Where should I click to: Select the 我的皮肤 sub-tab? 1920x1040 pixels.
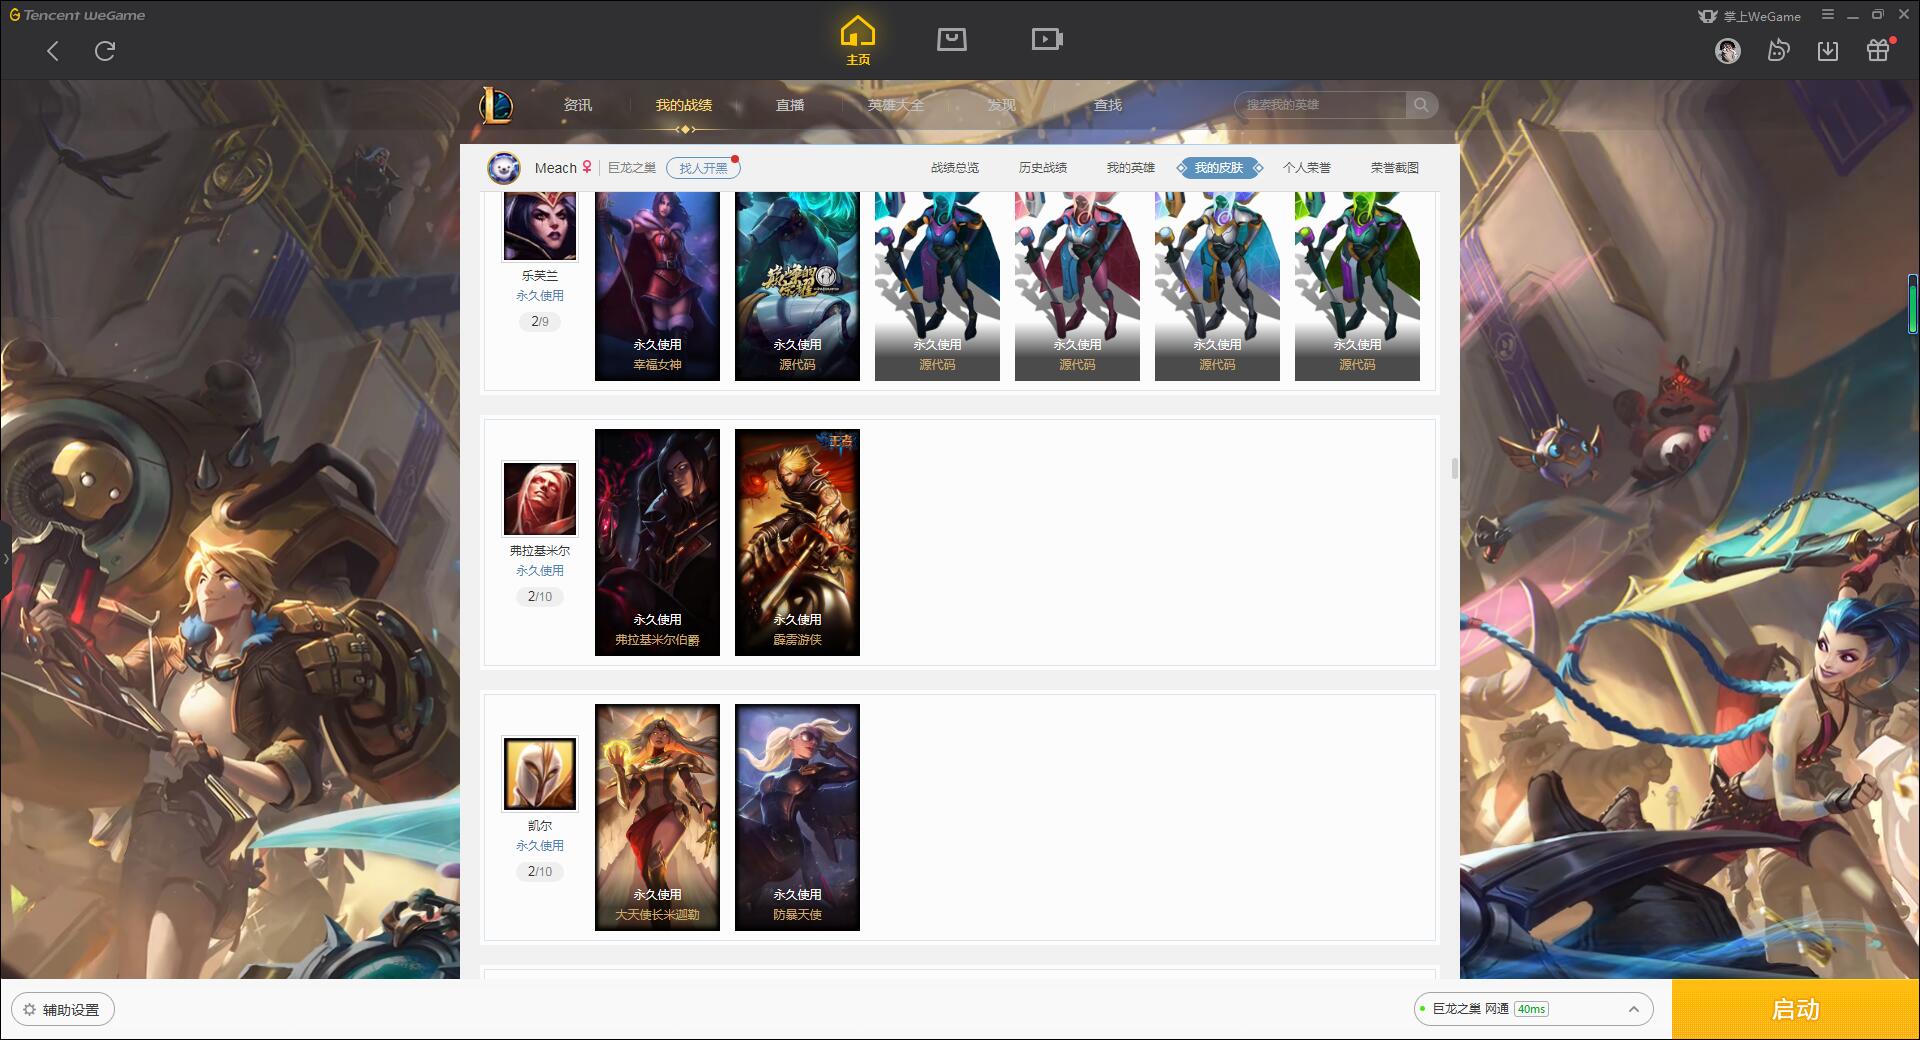1219,168
